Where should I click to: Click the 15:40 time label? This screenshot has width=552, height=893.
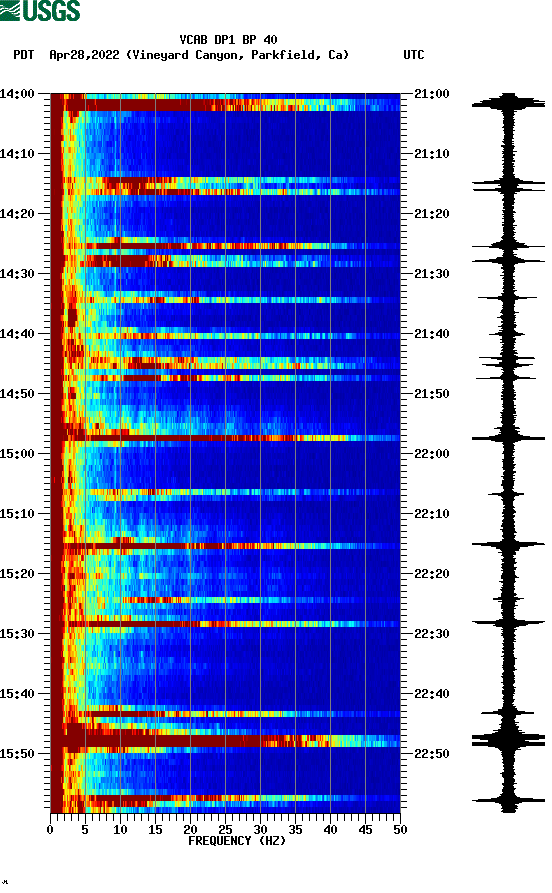click(17, 694)
